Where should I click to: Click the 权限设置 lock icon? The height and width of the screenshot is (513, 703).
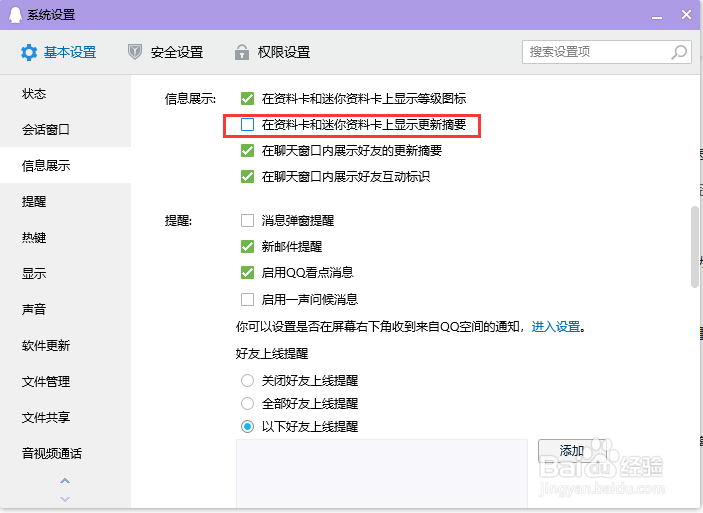pos(242,52)
